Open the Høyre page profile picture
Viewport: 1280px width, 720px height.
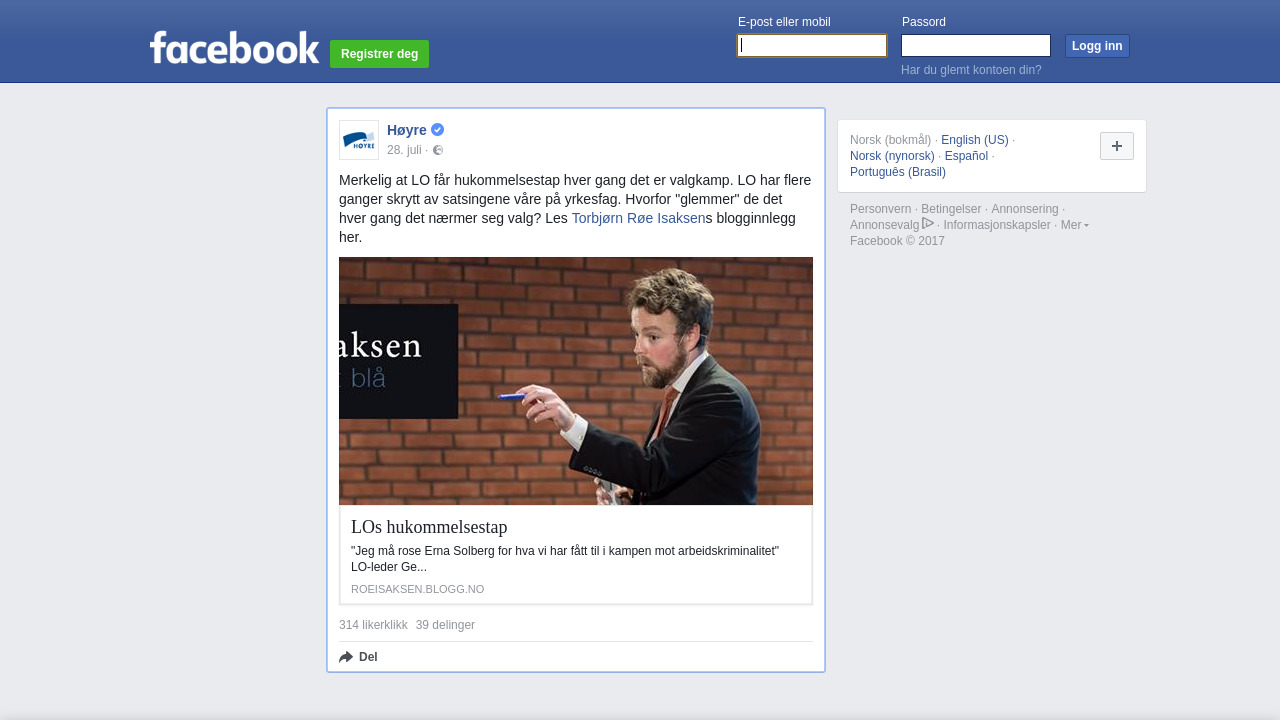(359, 140)
